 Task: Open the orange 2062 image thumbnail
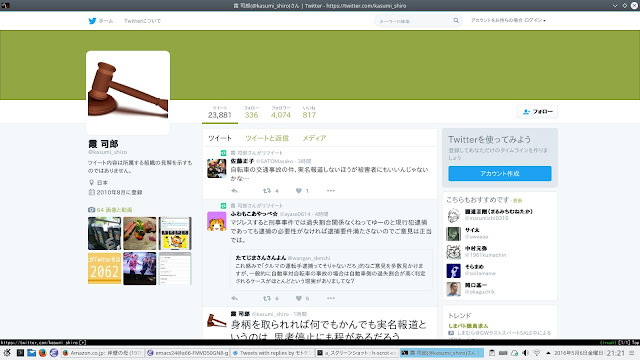point(104,269)
